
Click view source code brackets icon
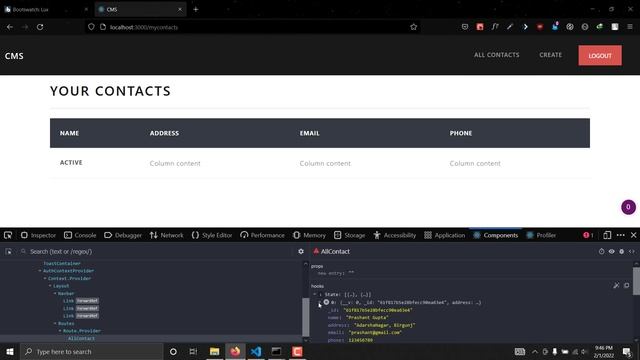(631, 251)
